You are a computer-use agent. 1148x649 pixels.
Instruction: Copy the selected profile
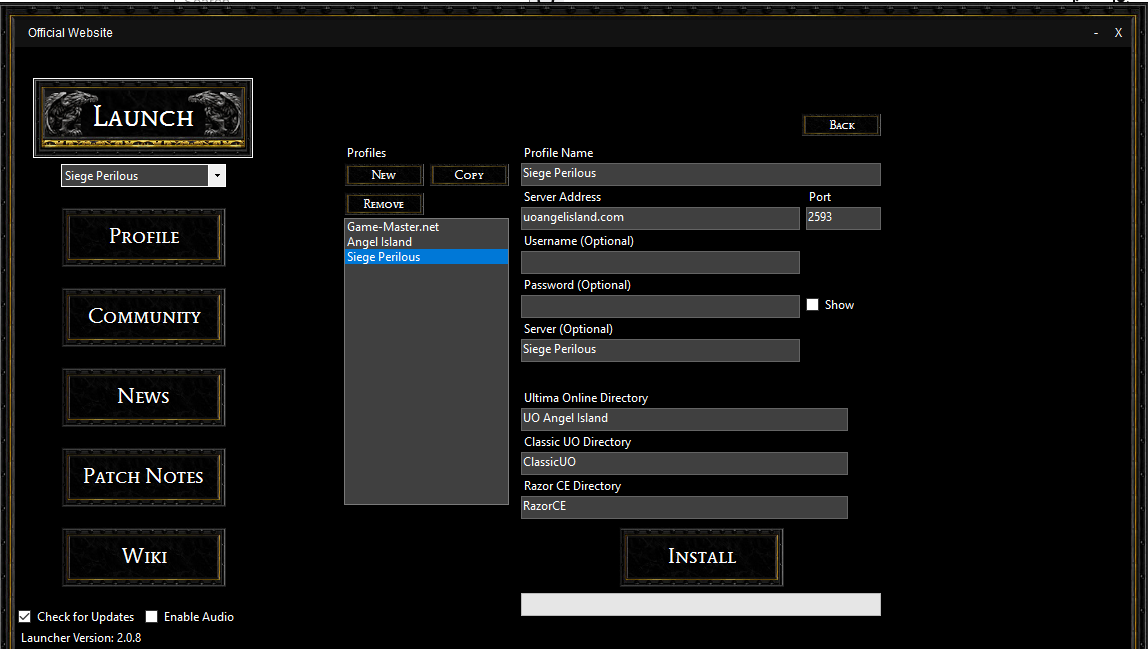pyautogui.click(x=469, y=175)
